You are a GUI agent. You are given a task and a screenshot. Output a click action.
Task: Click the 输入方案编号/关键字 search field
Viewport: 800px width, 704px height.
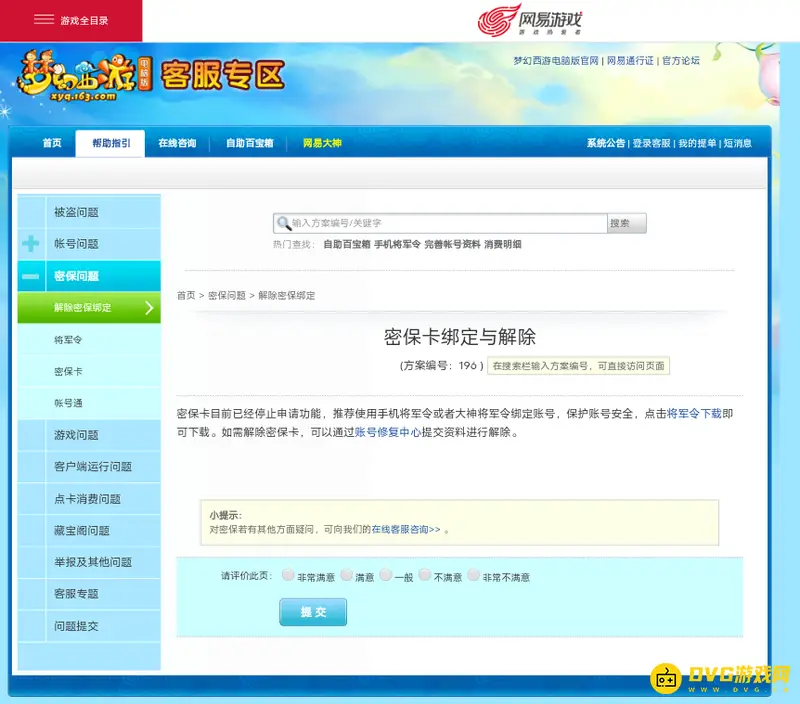coord(440,223)
